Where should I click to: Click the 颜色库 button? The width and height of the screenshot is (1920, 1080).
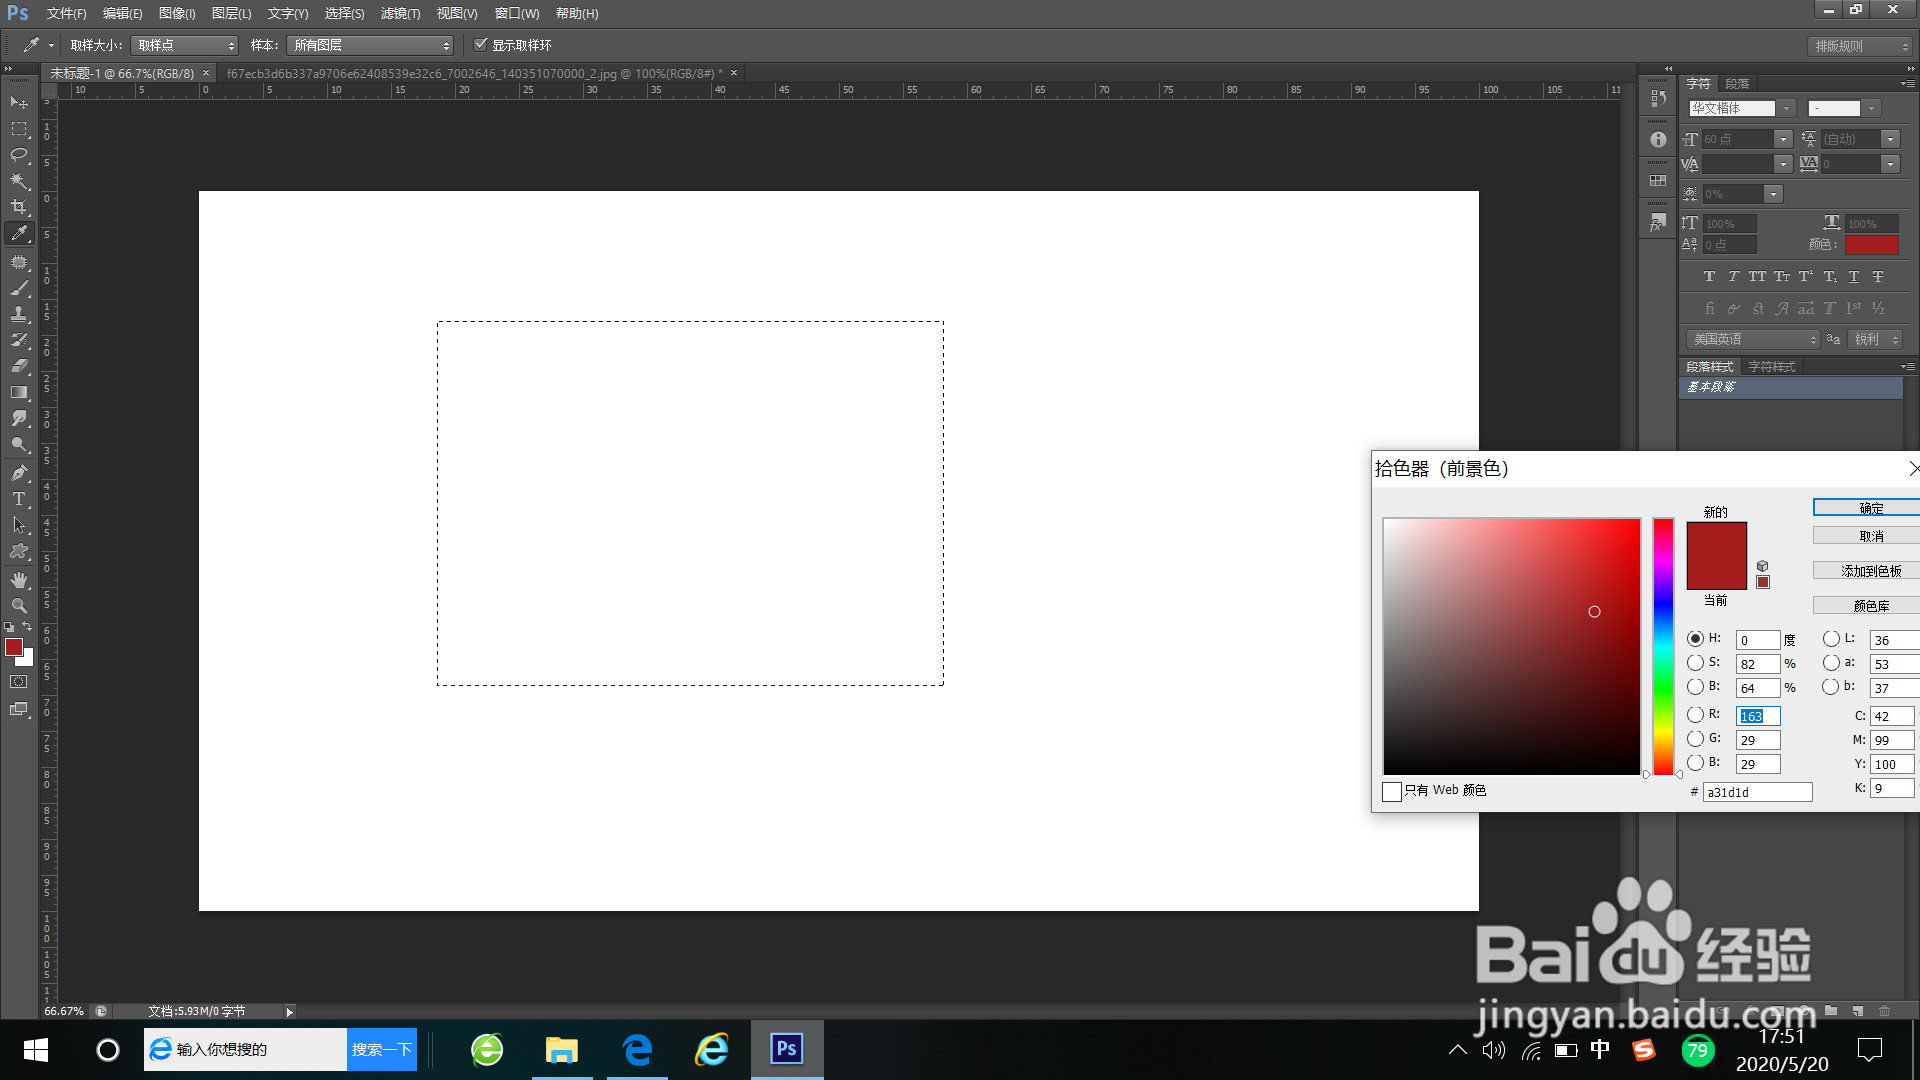[x=1870, y=606]
